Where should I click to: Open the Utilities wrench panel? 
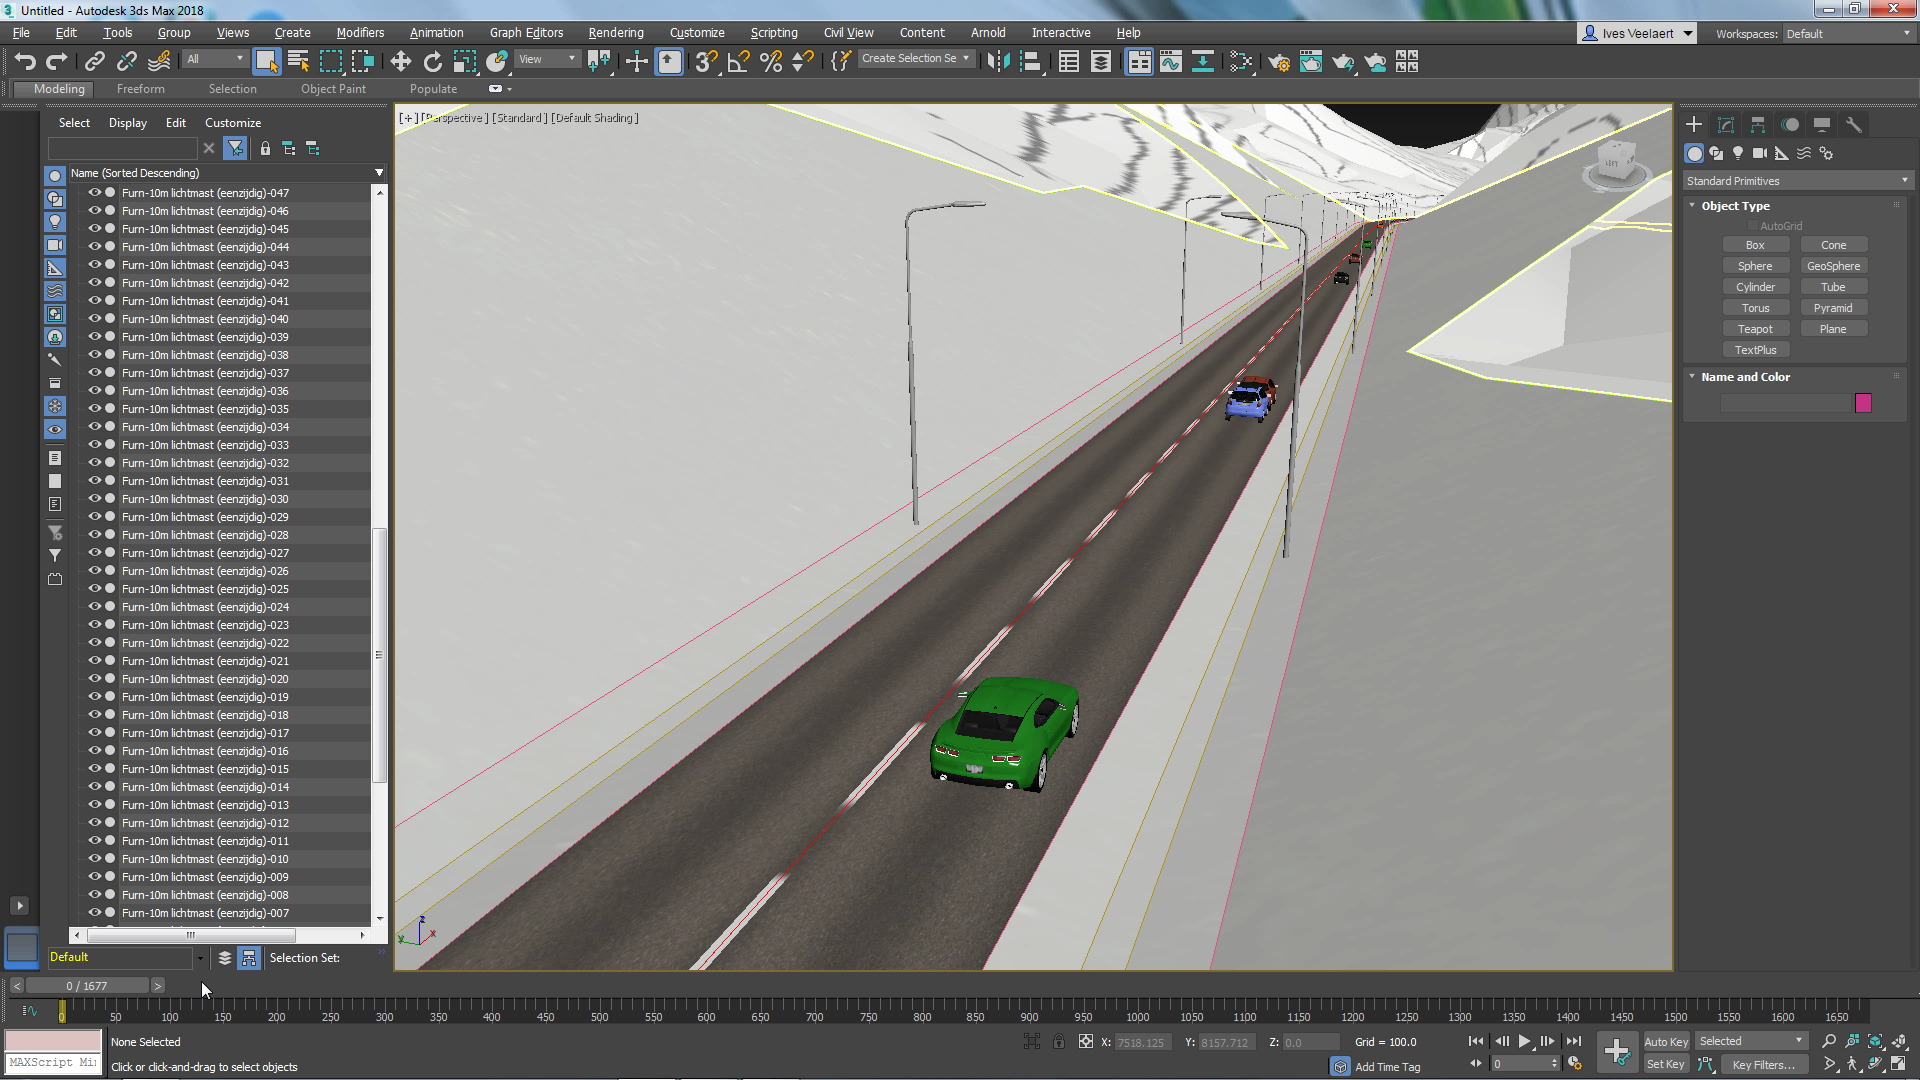coord(1854,124)
